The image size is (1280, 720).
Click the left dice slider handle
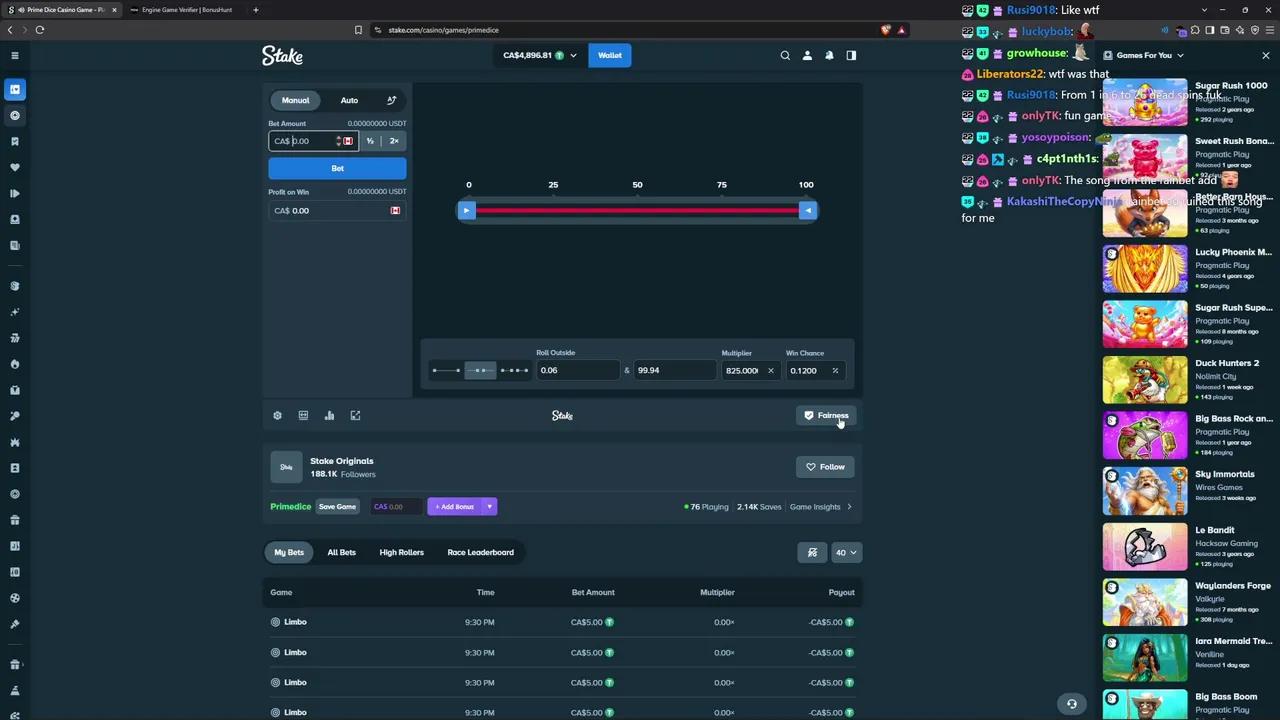(466, 210)
